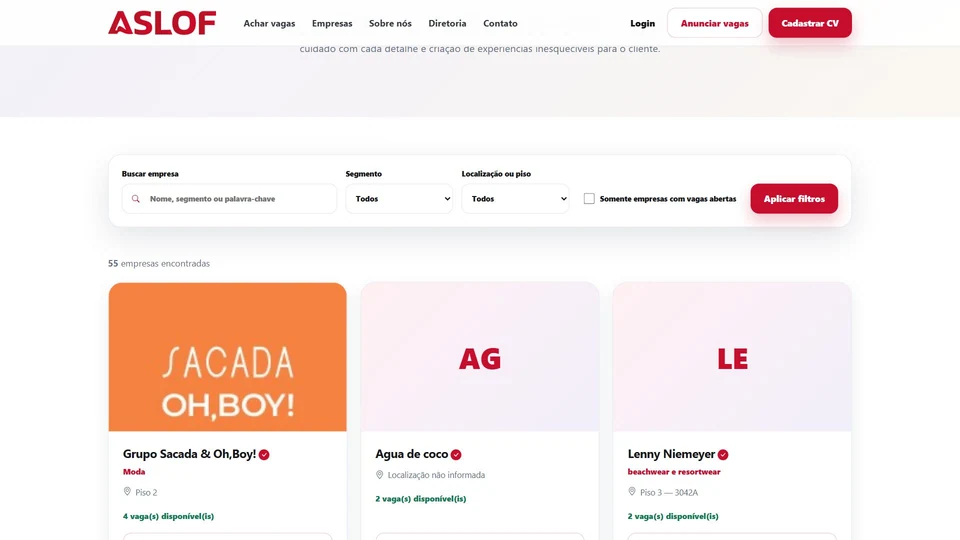Open the Agua de coco AG thumbnail

tap(480, 357)
